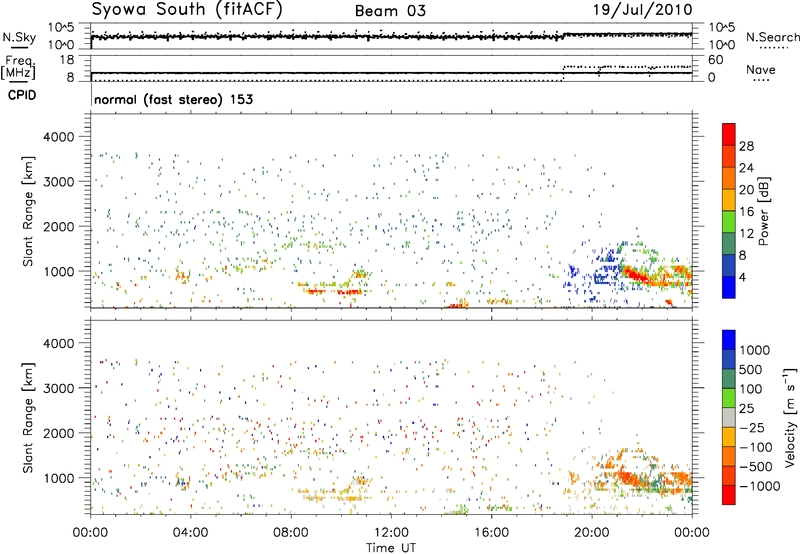The width and height of the screenshot is (800, 554).
Task: Click the "500" Velocity color bar label
Action: point(751,369)
